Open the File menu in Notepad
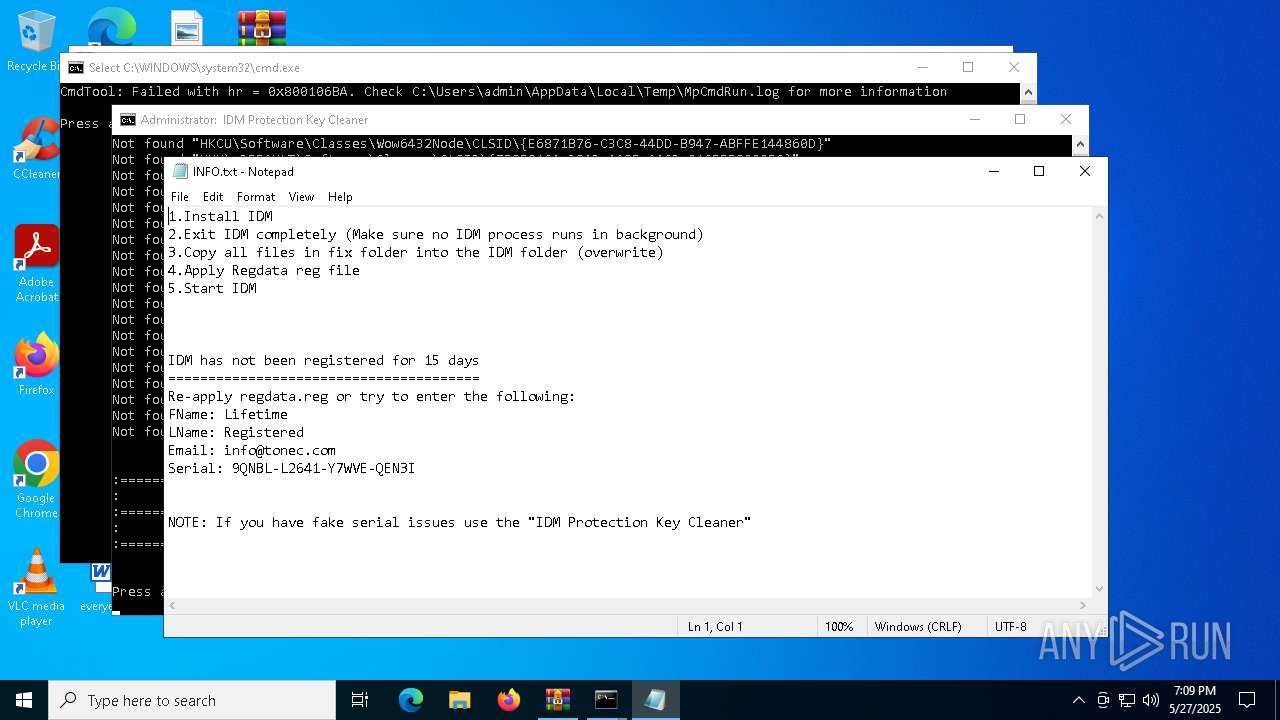1280x720 pixels. (180, 197)
